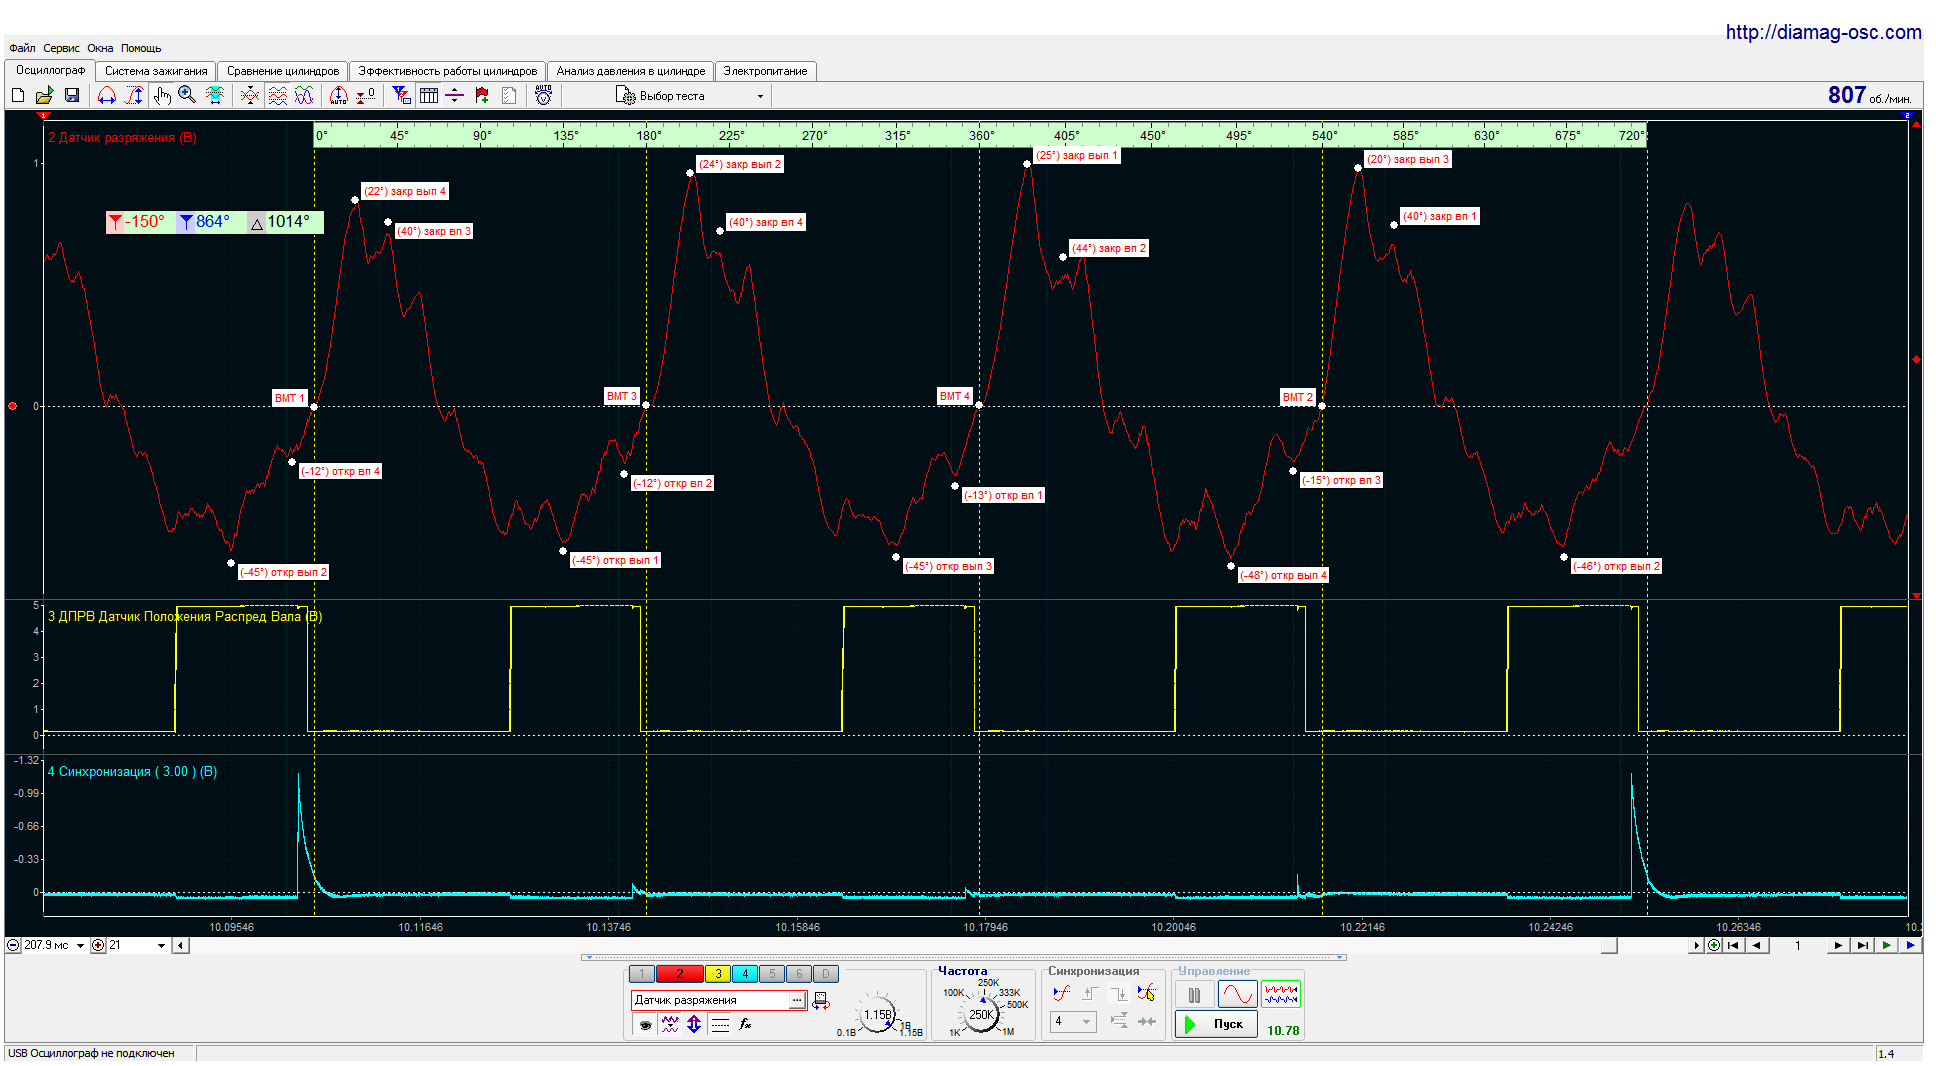Toggle the grid table icon
Viewport: 1936px width, 1066px height.
click(x=429, y=95)
